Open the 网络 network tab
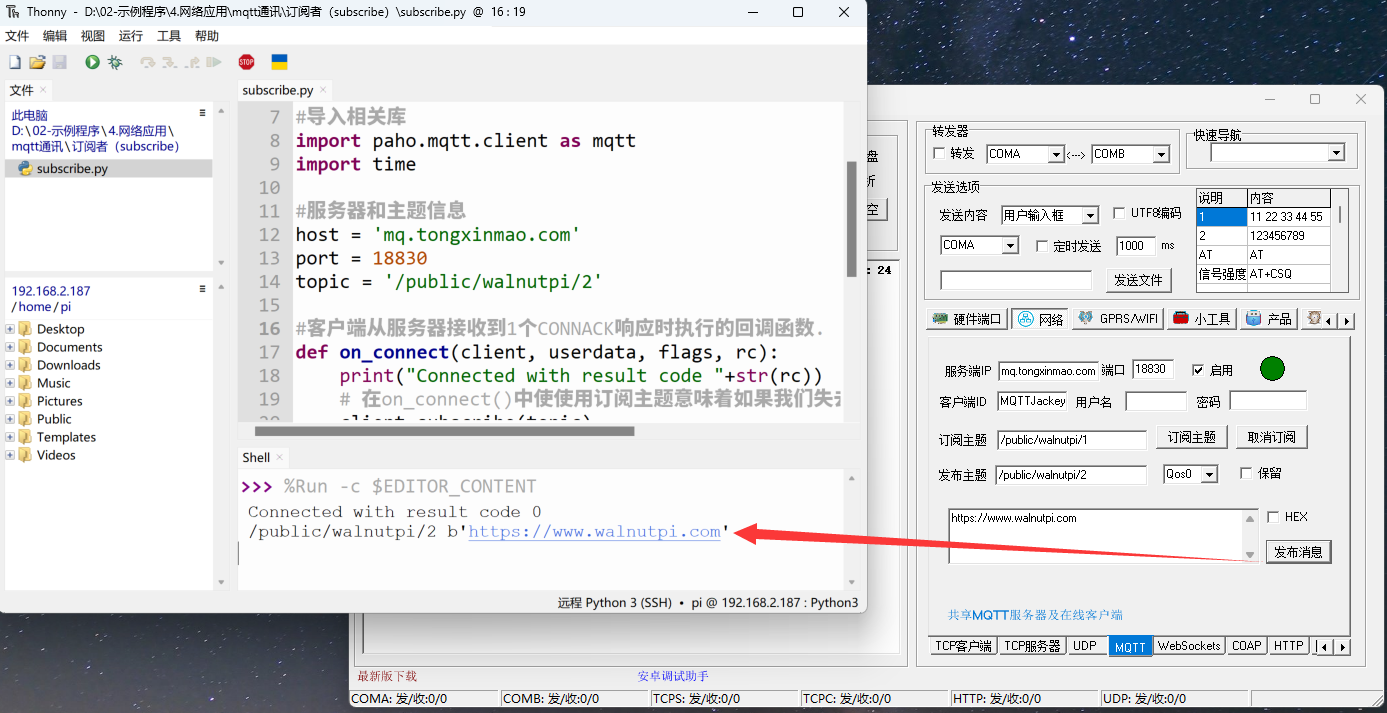The height and width of the screenshot is (713, 1387). click(x=1041, y=319)
